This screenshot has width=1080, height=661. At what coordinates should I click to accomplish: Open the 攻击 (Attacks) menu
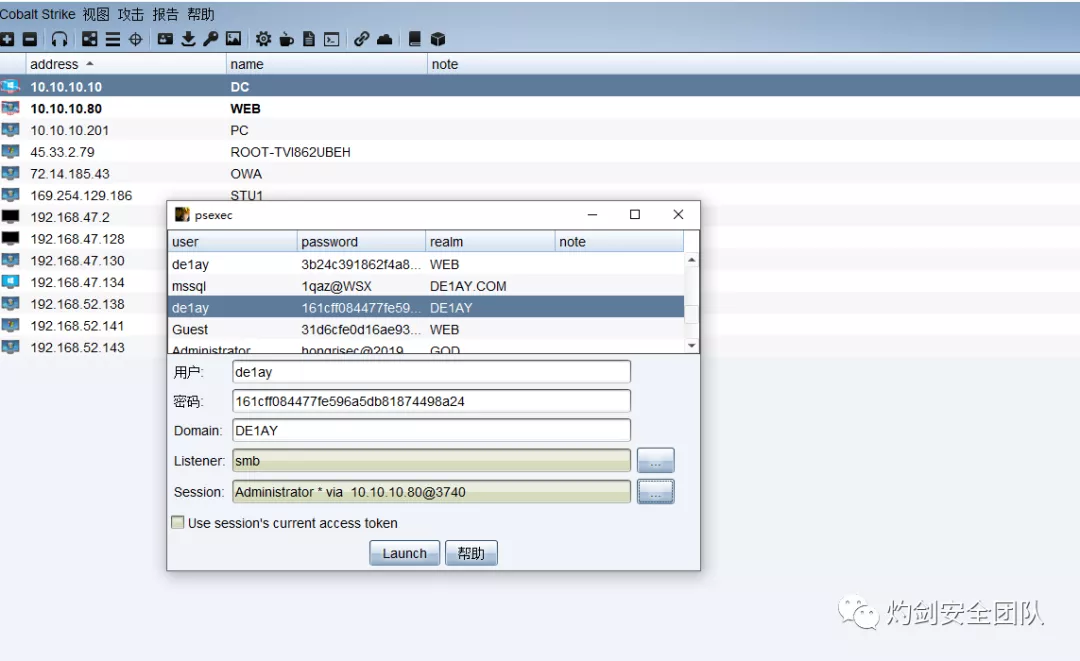click(130, 14)
